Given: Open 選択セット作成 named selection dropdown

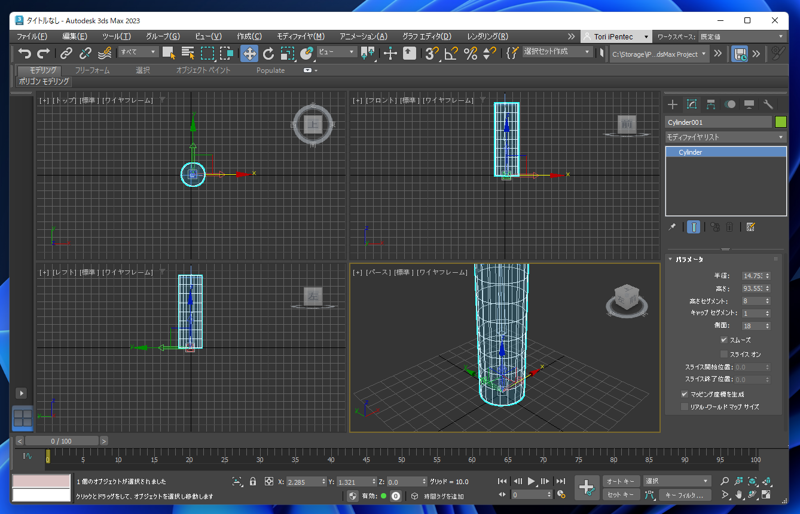Looking at the screenshot, I should 557,52.
